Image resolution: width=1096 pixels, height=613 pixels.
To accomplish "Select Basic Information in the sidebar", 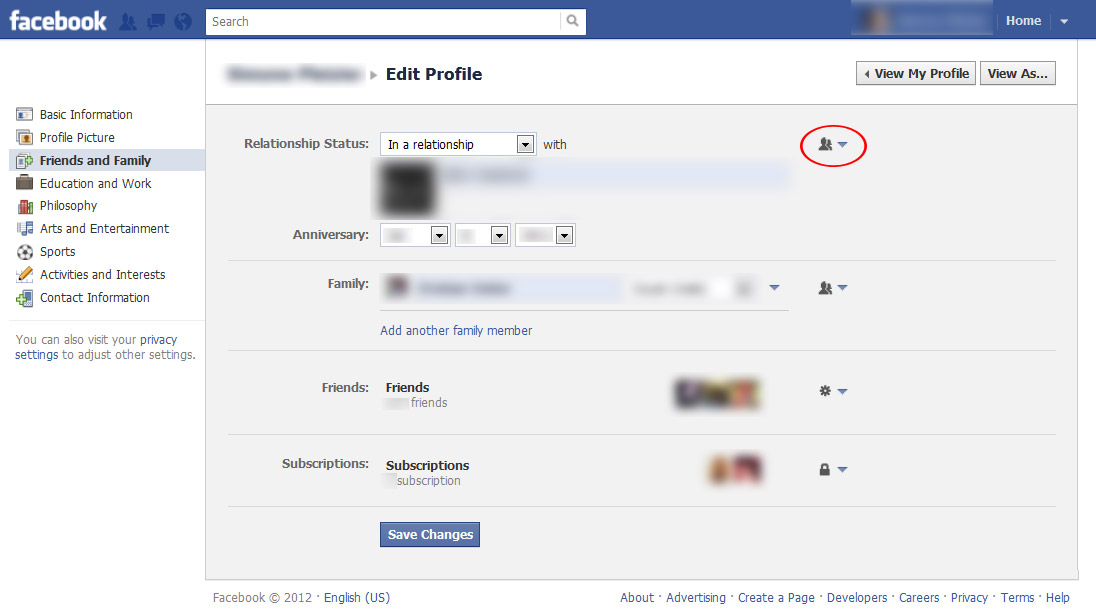I will (86, 115).
